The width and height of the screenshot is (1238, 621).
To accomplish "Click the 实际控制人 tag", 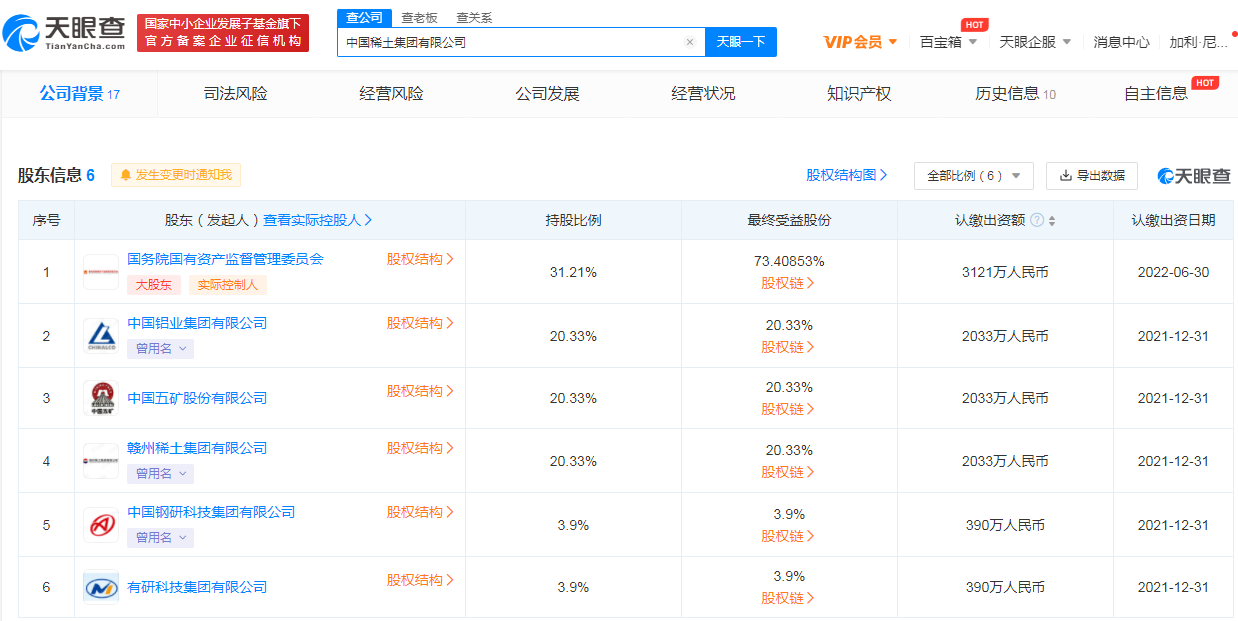I will coord(227,285).
